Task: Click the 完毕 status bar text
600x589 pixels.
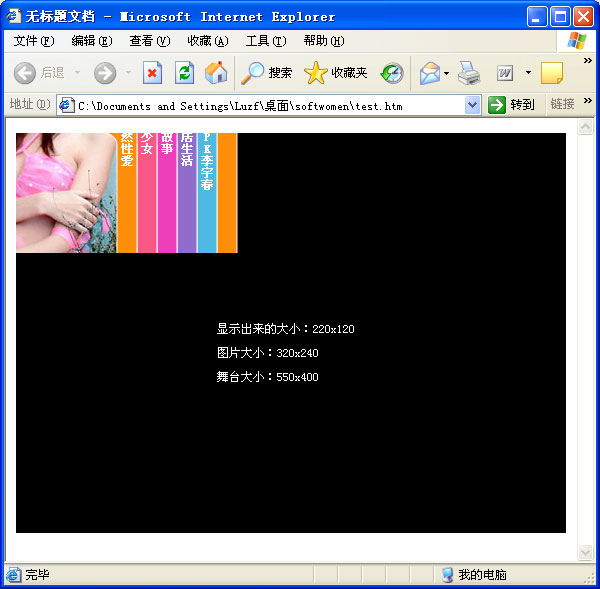Action: point(37,575)
